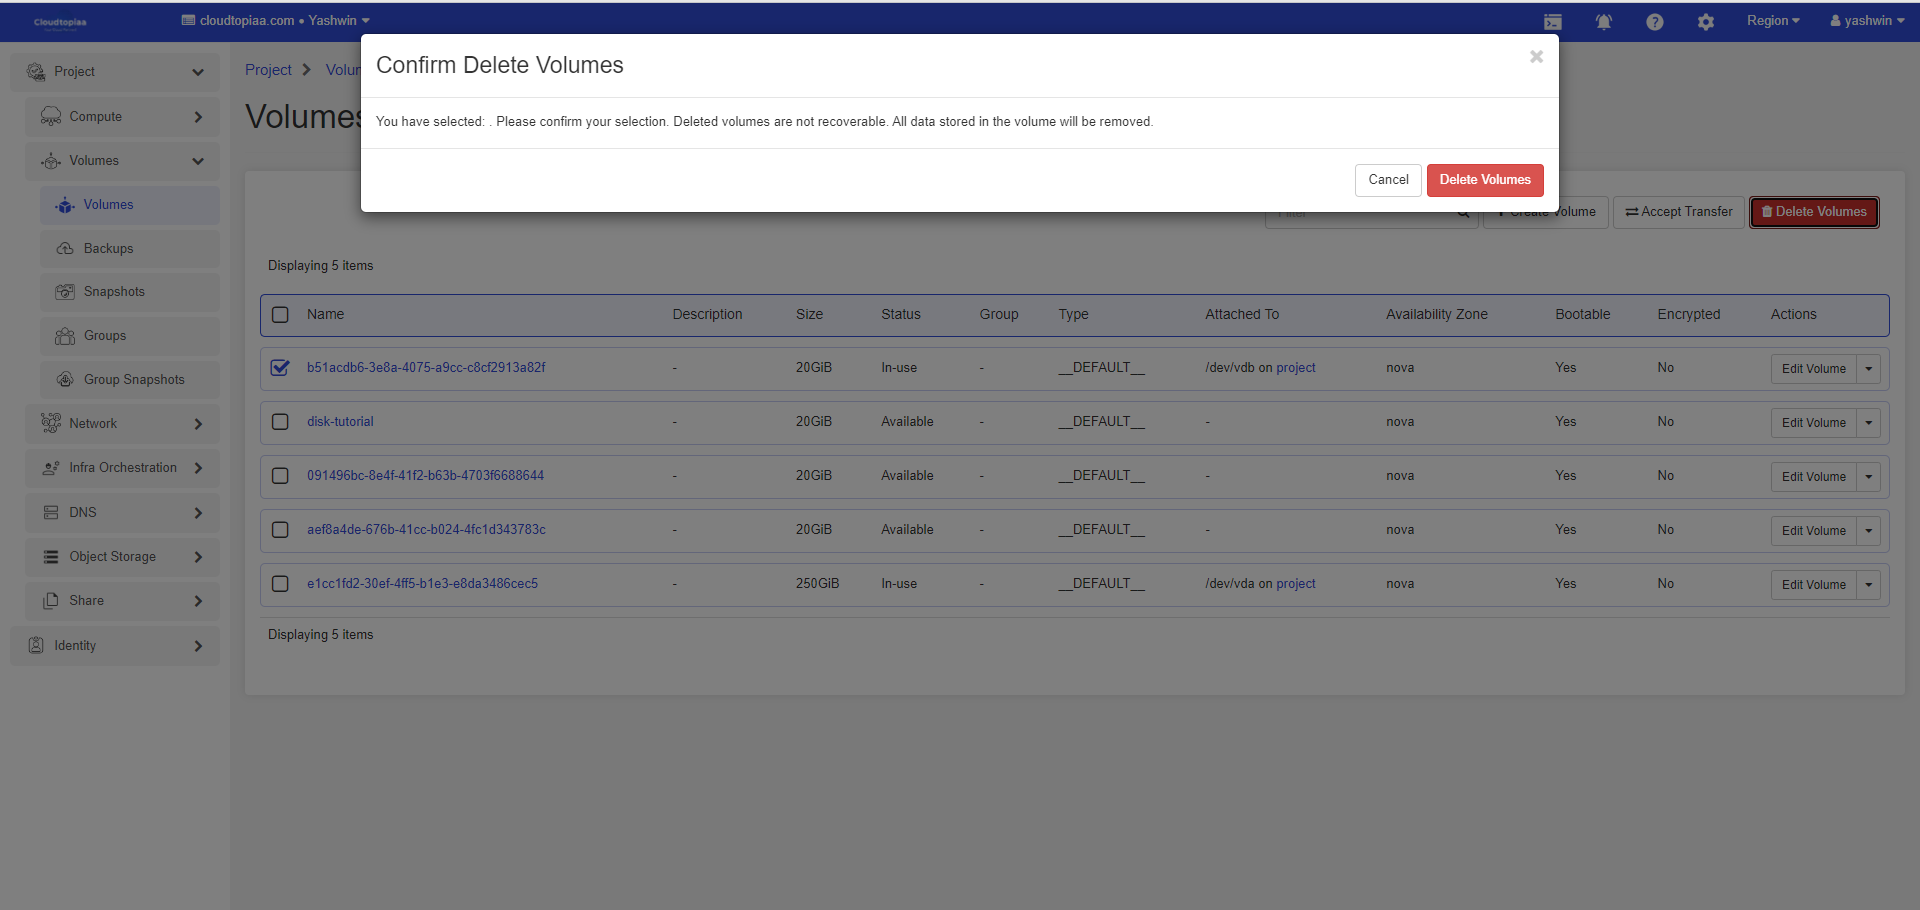Toggle the select-all checkbox in table header
Screen dimensions: 1920x910
(280, 315)
